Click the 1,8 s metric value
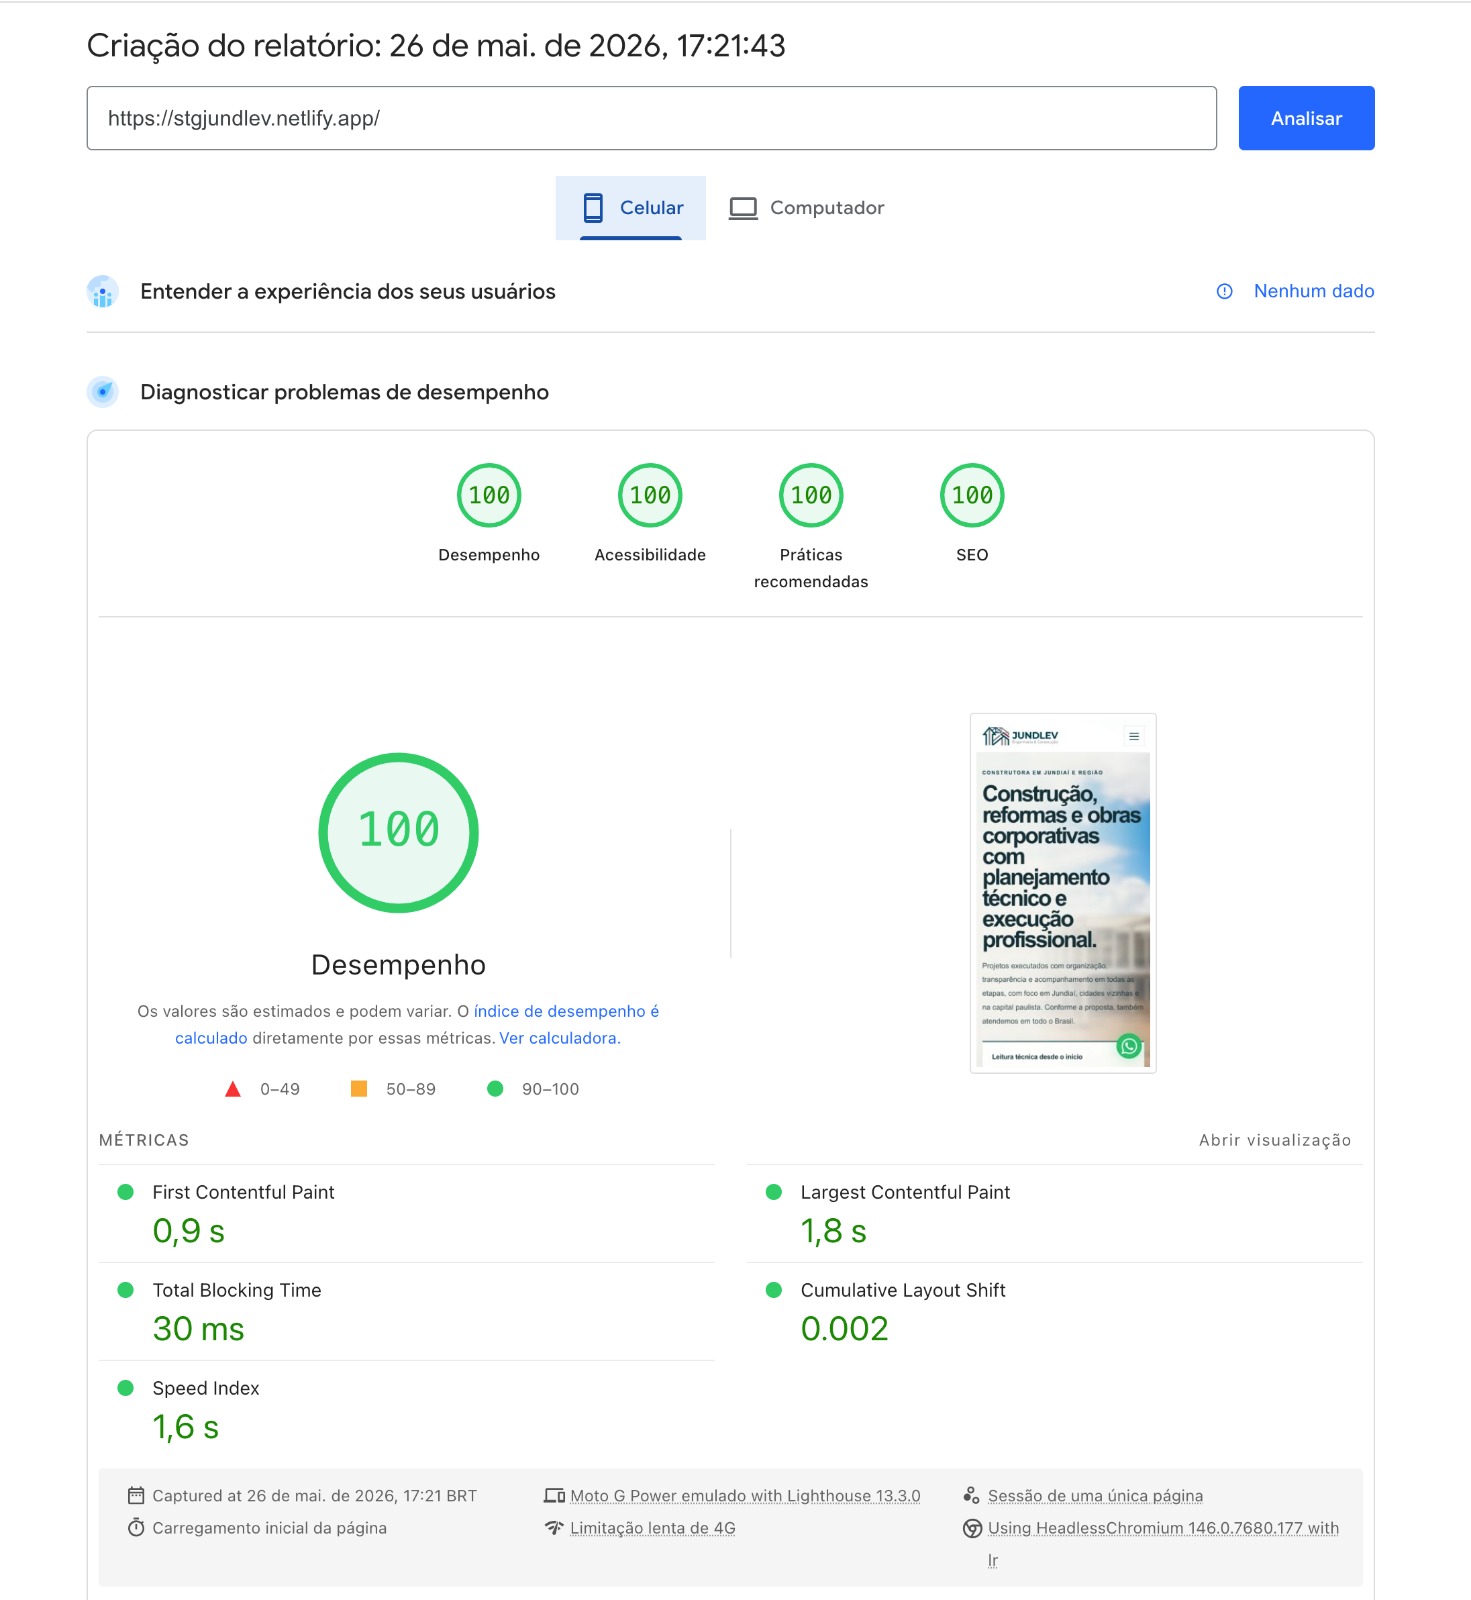 coord(833,1231)
